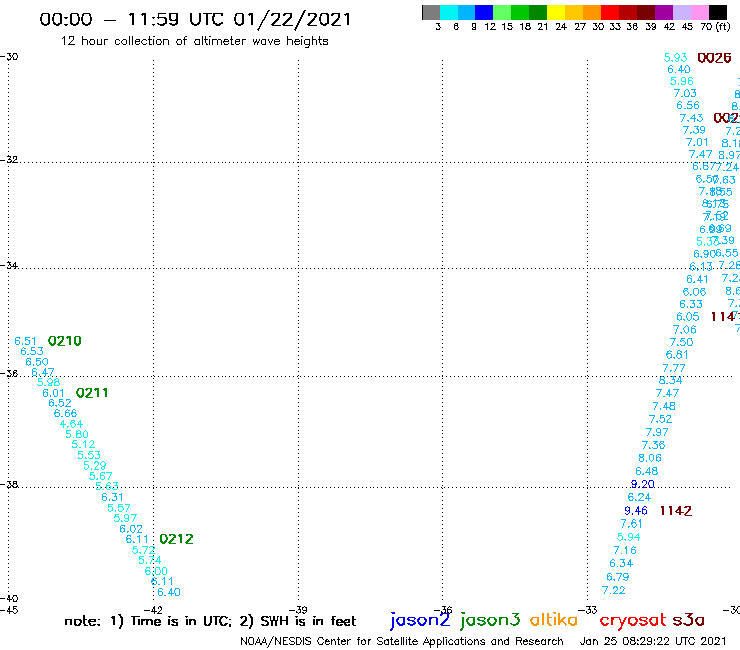Click the 5.94 wave height value
This screenshot has height=650, width=740.
coord(629,537)
